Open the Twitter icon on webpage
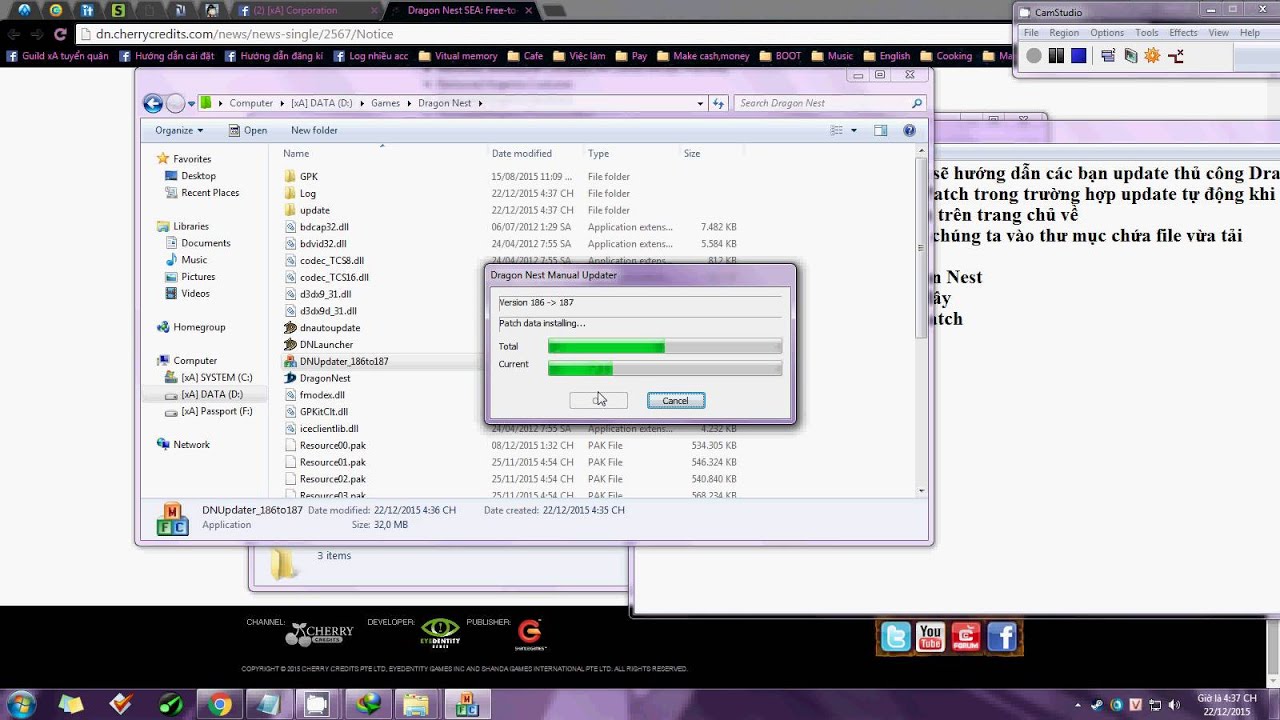1280x720 pixels. [x=896, y=637]
